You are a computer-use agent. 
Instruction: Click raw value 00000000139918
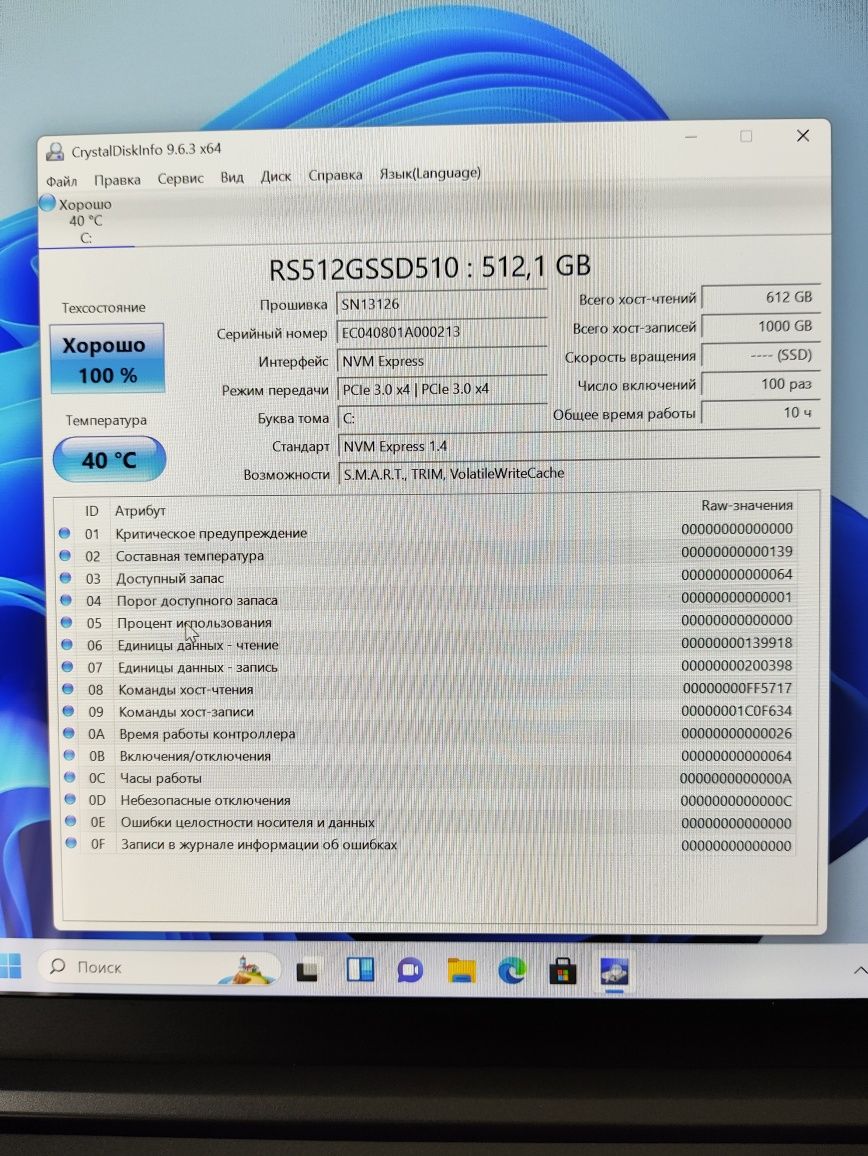tap(737, 643)
